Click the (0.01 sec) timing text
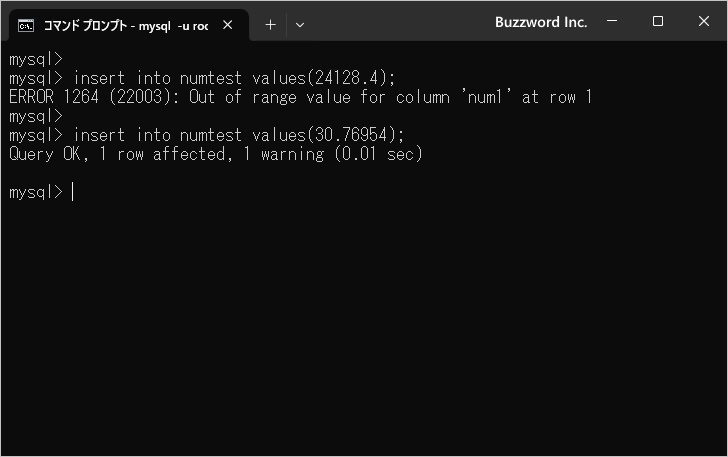This screenshot has height=457, width=728. click(378, 154)
